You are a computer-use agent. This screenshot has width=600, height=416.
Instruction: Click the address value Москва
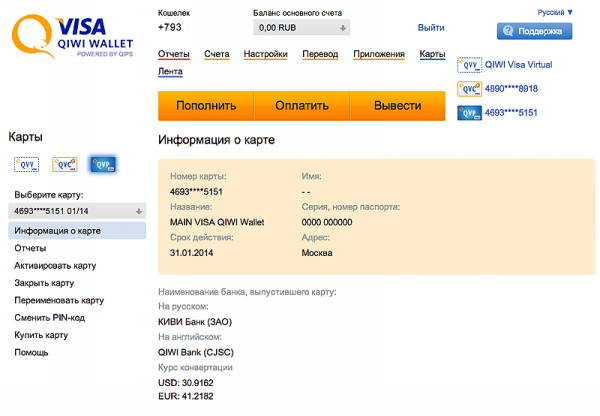click(317, 253)
